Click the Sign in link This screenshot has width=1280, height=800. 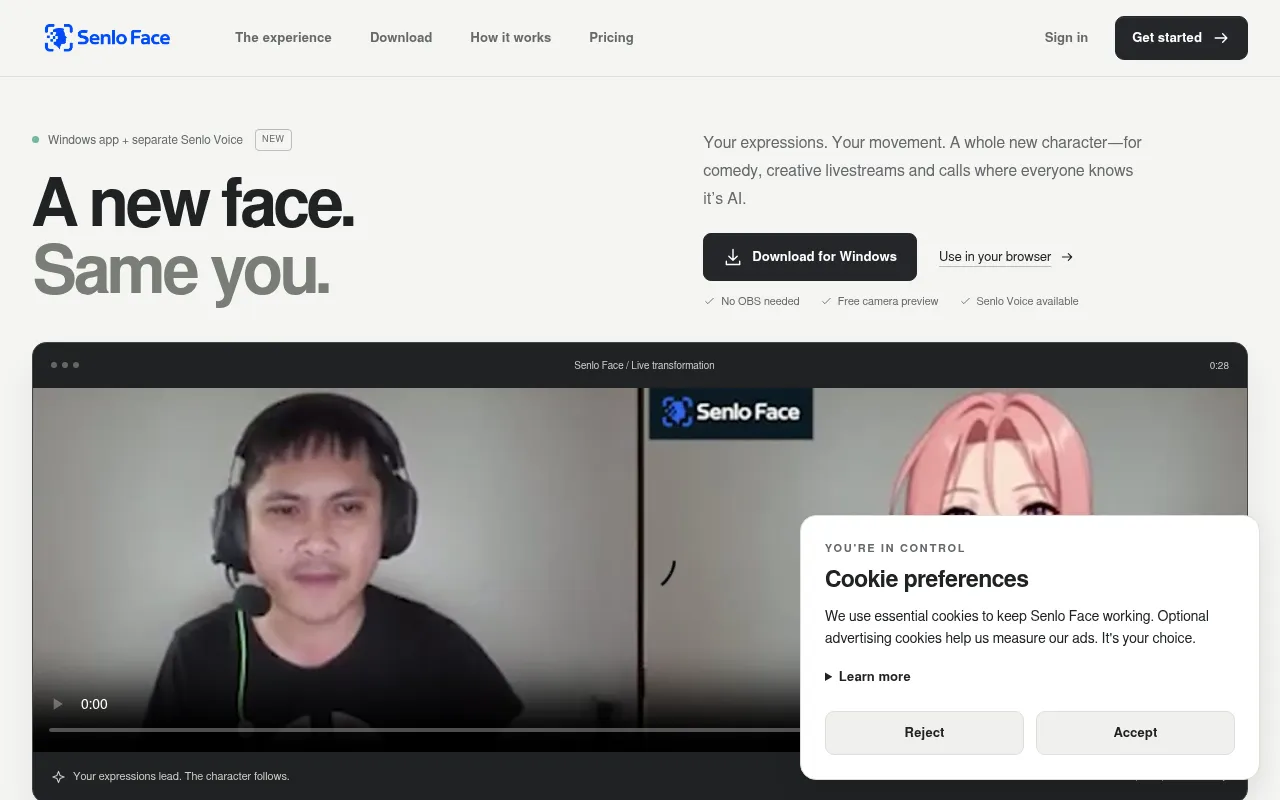click(1066, 38)
